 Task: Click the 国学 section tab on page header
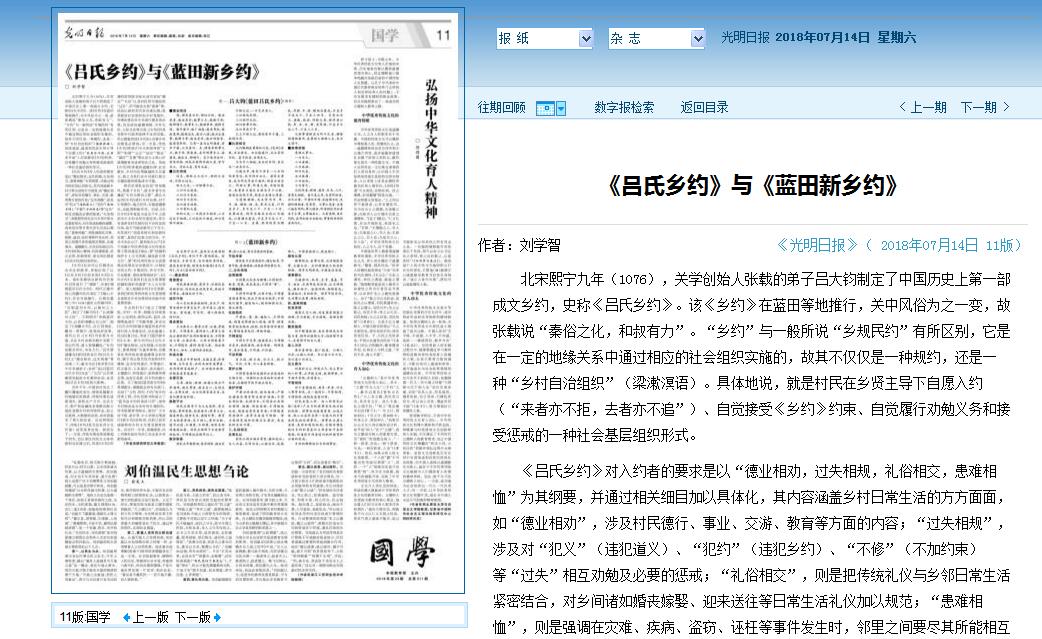click(385, 35)
